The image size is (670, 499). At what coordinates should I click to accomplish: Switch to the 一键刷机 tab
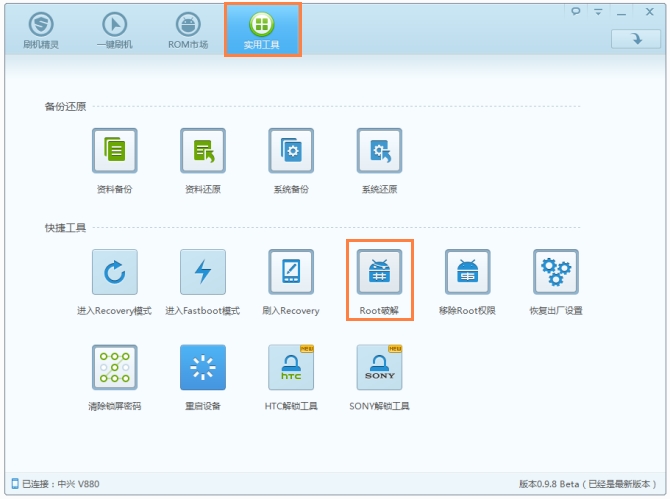point(115,30)
